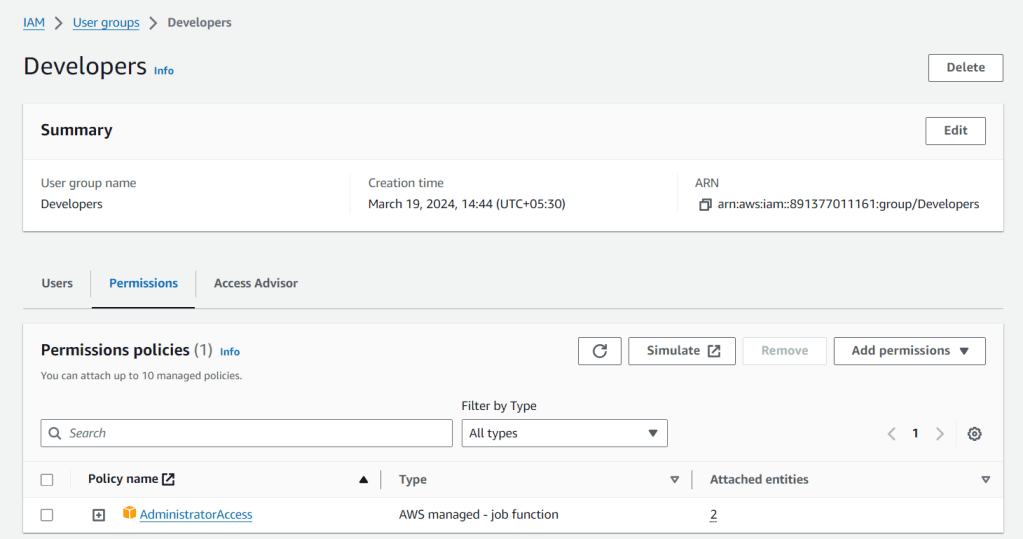
Task: Sort by Attached entities column arrow
Action: [986, 480]
